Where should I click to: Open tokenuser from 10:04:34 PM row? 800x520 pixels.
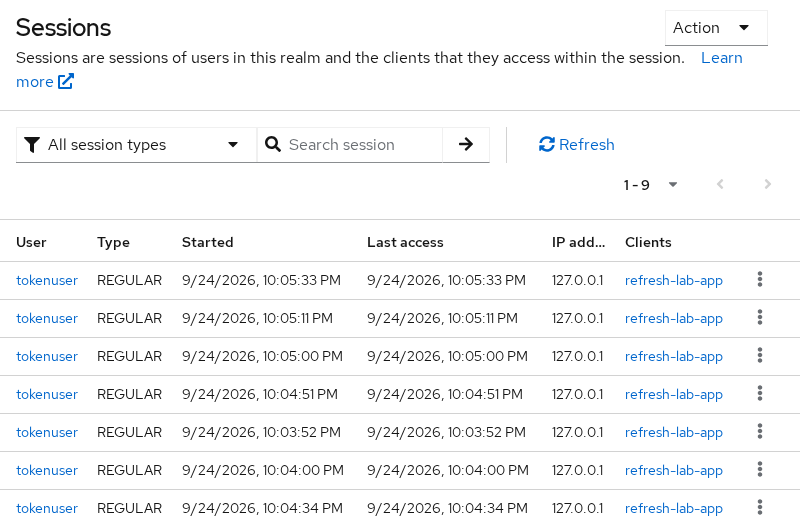point(47,508)
